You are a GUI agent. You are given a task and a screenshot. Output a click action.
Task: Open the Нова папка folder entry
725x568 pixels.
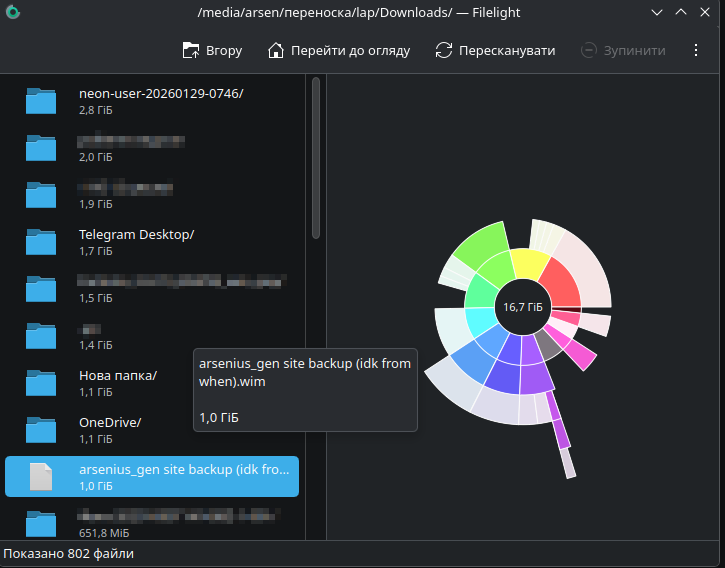[x=117, y=376]
